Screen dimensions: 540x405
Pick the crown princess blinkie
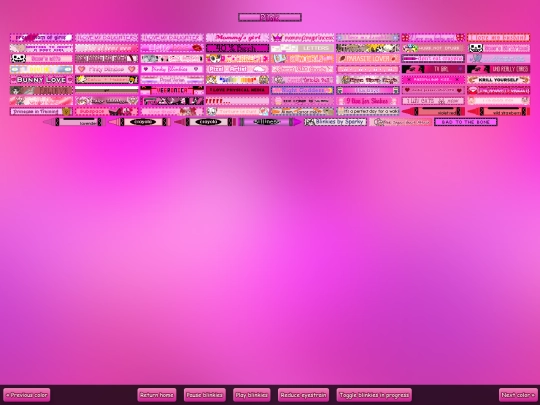tap(302, 37)
